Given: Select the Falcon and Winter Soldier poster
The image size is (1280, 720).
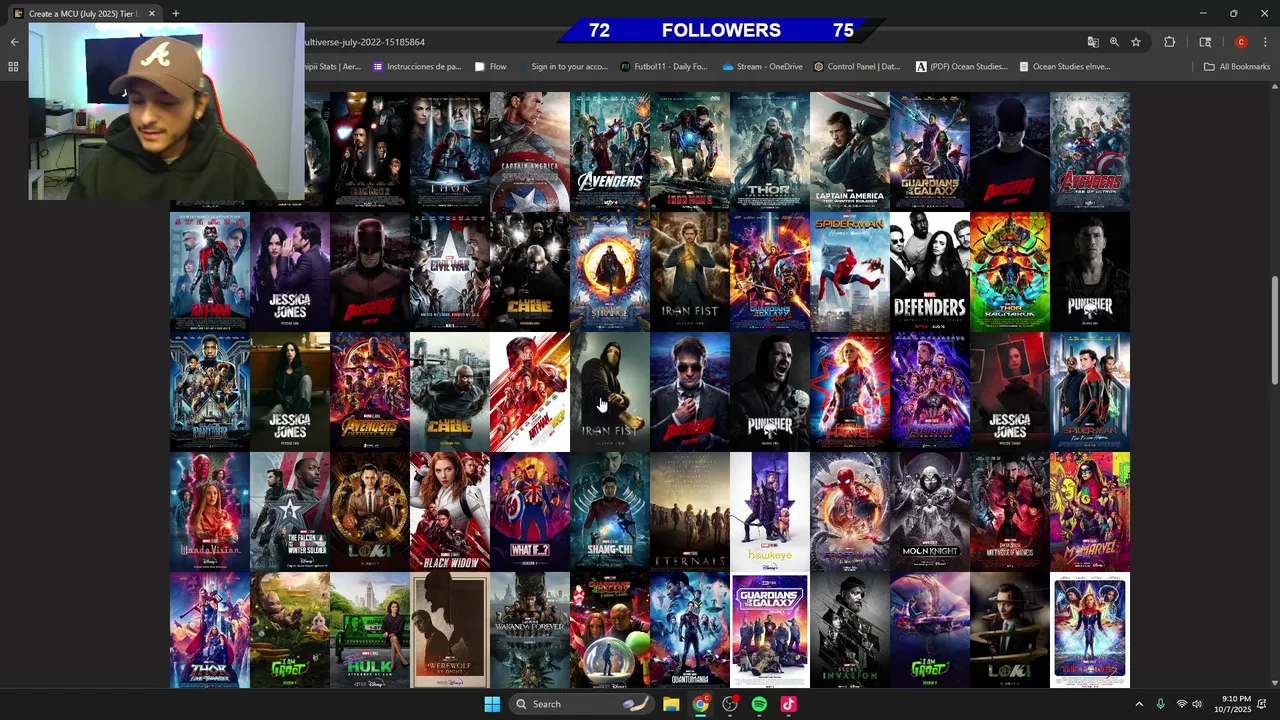Looking at the screenshot, I should pos(290,512).
